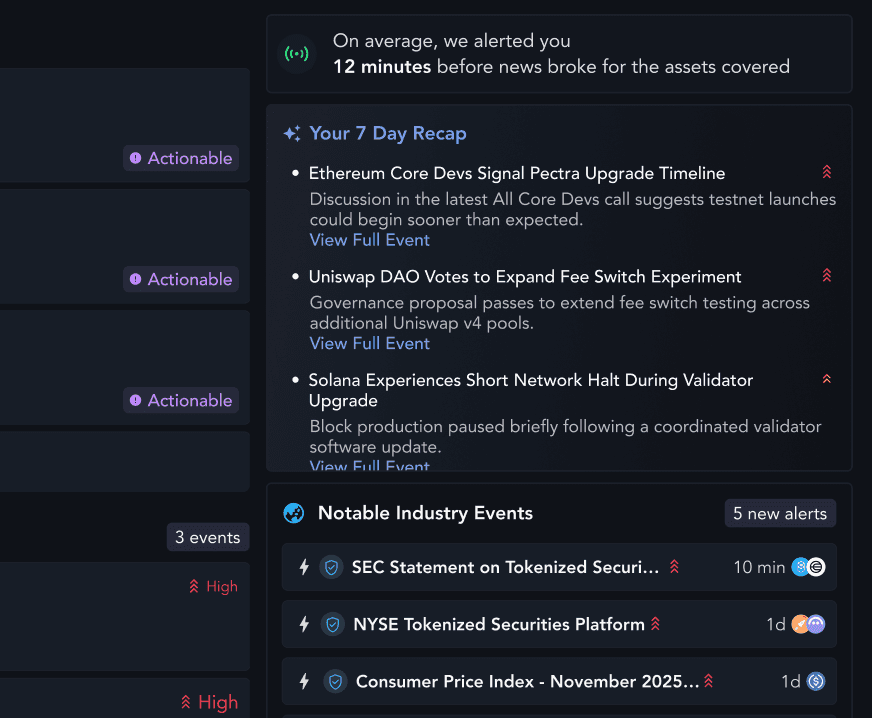The height and width of the screenshot is (718, 872).
Task: Click the globe icon beside Notable Industry Events
Action: [x=294, y=513]
